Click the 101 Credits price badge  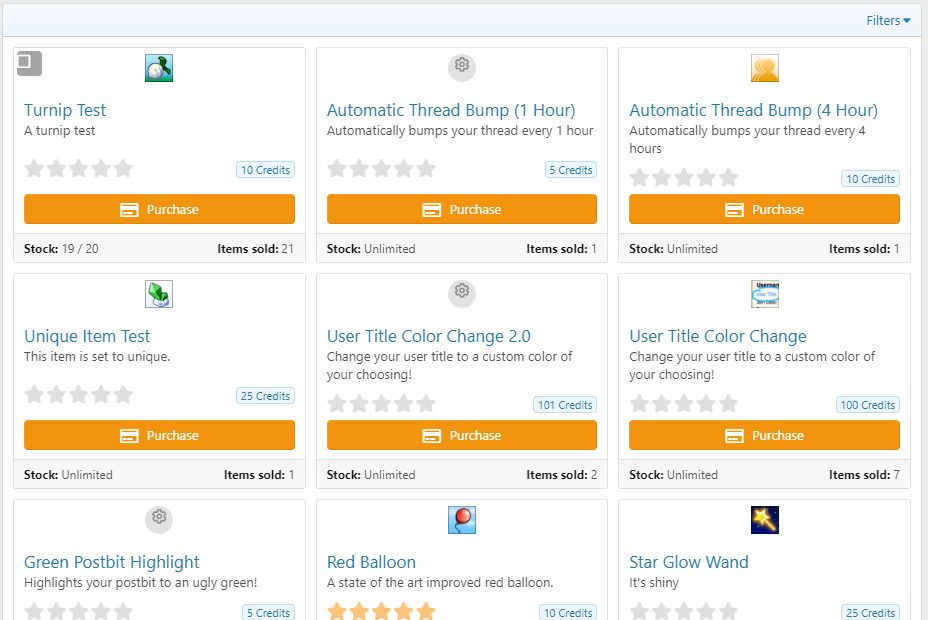pyautogui.click(x=565, y=405)
